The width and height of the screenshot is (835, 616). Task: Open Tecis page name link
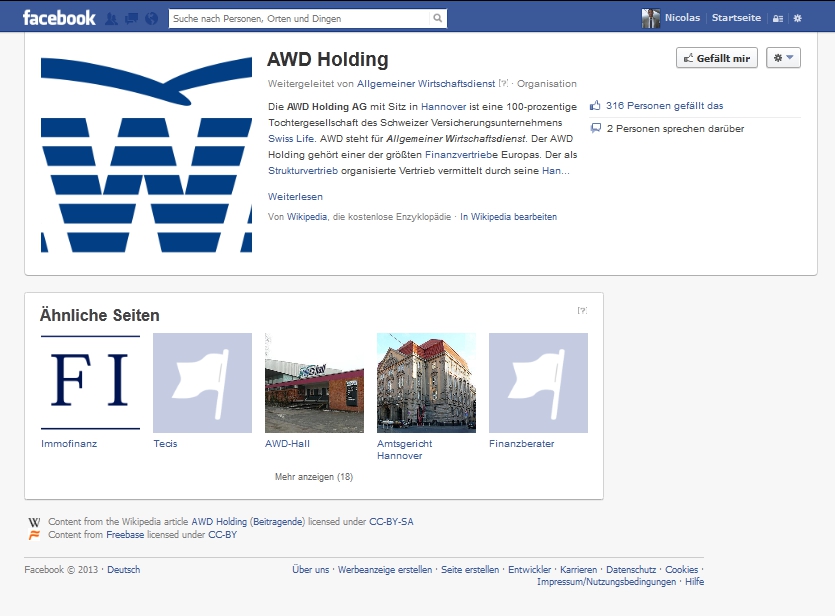coord(165,443)
